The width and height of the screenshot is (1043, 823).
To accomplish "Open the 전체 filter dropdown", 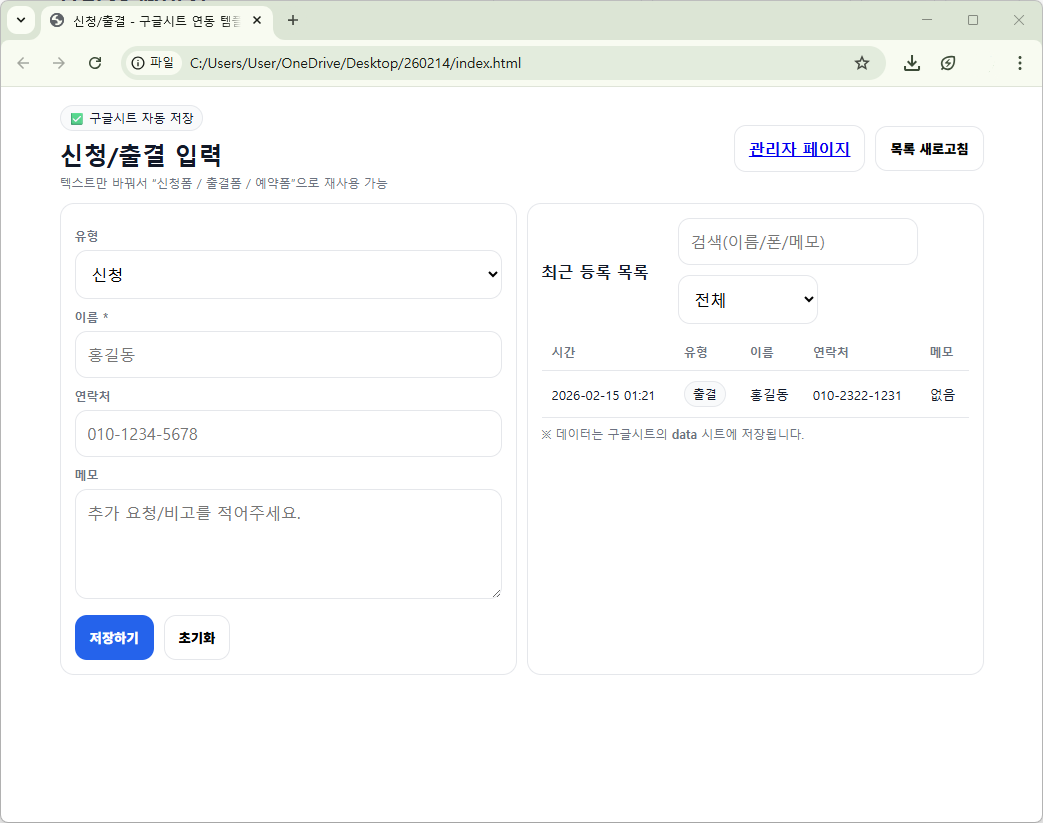I will click(x=747, y=300).
